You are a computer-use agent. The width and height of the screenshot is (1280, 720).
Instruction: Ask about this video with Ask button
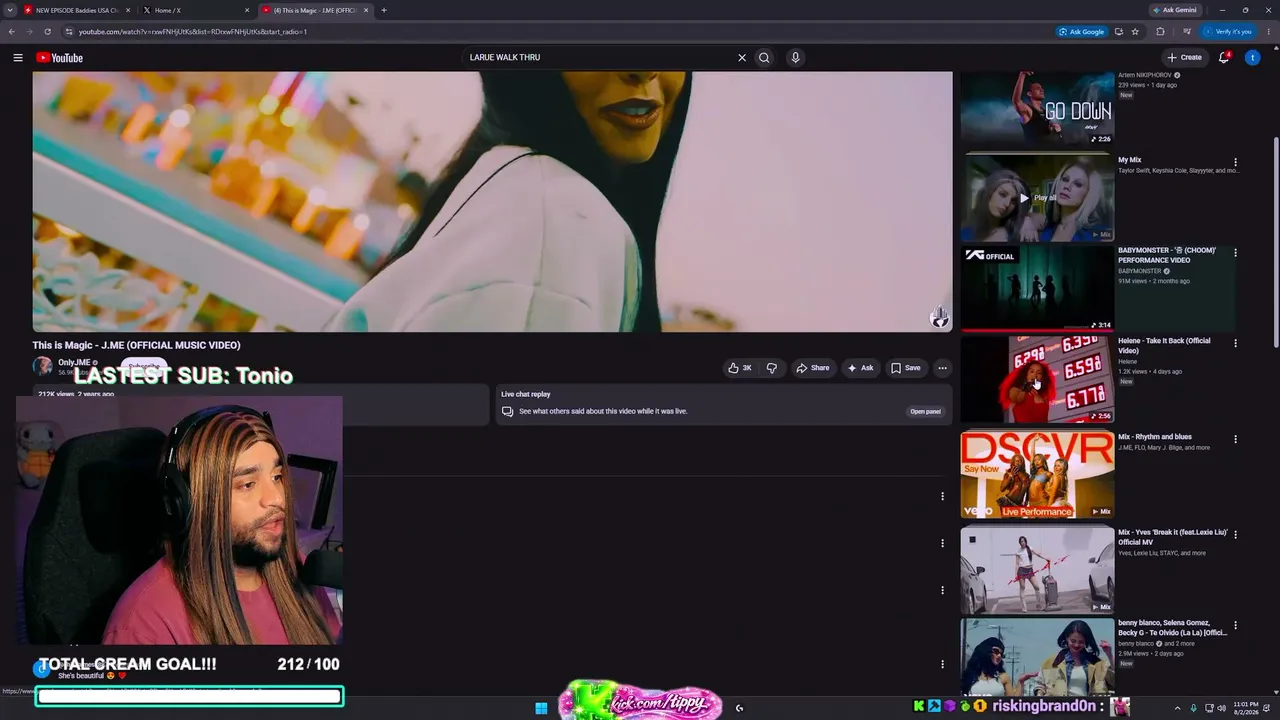860,368
